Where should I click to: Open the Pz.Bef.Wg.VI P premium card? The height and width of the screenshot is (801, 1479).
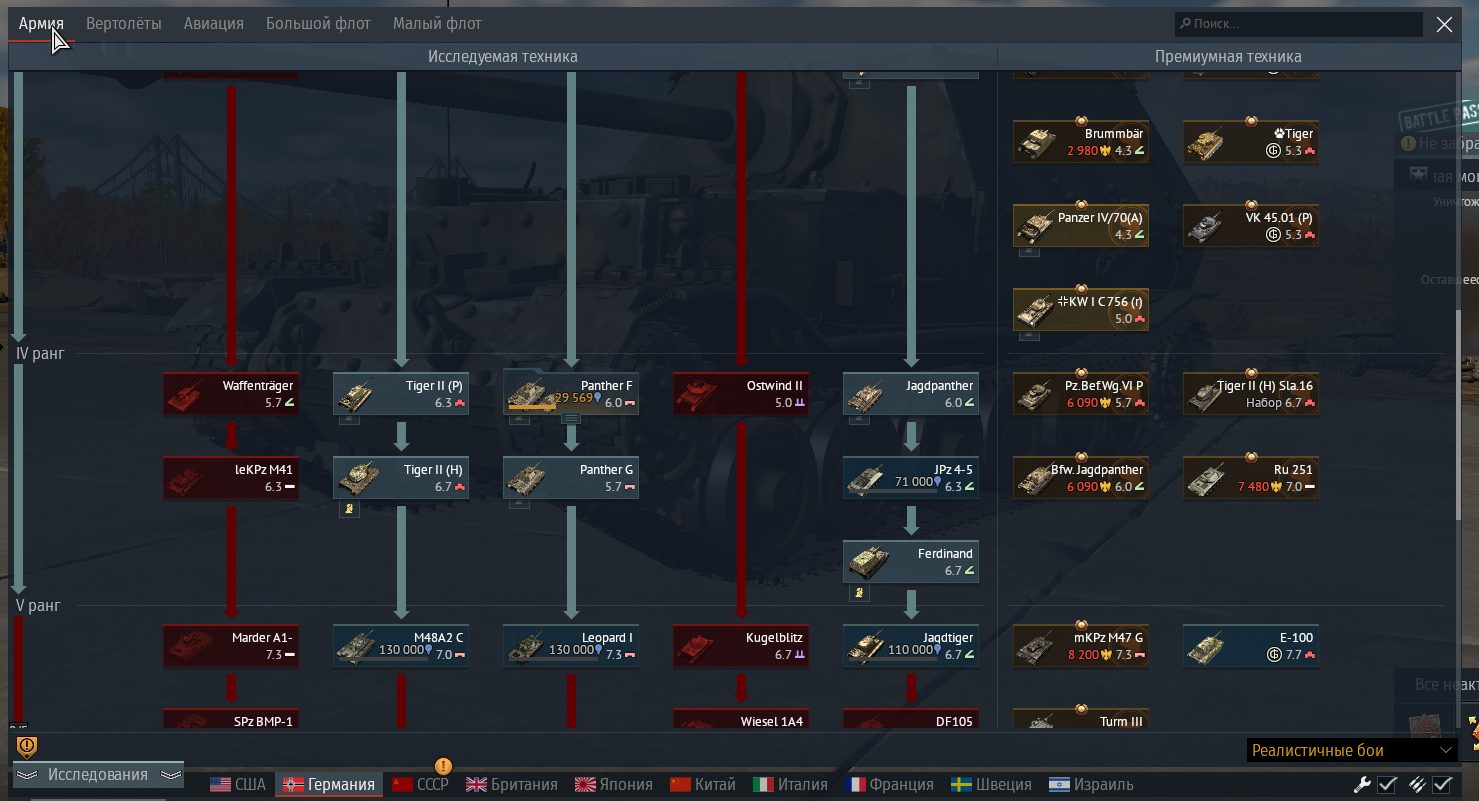tap(1081, 394)
